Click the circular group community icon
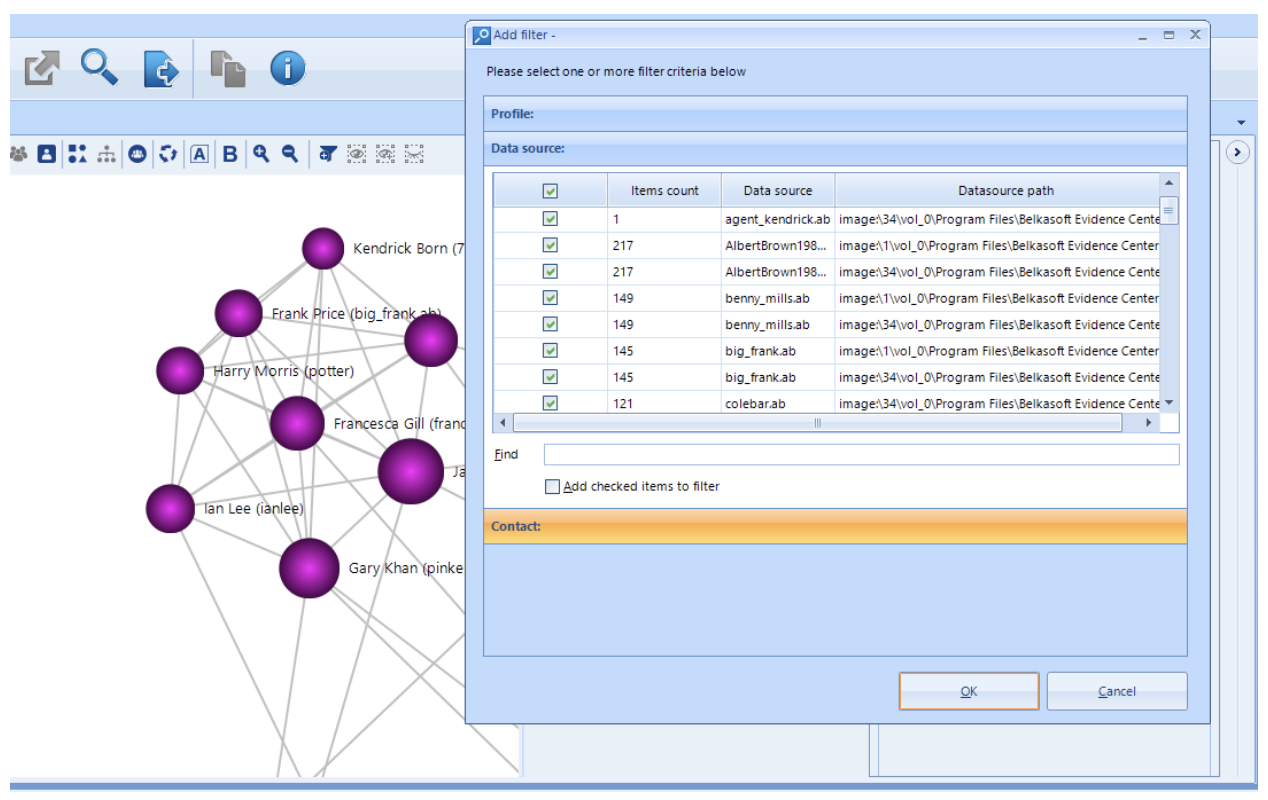 tap(138, 154)
